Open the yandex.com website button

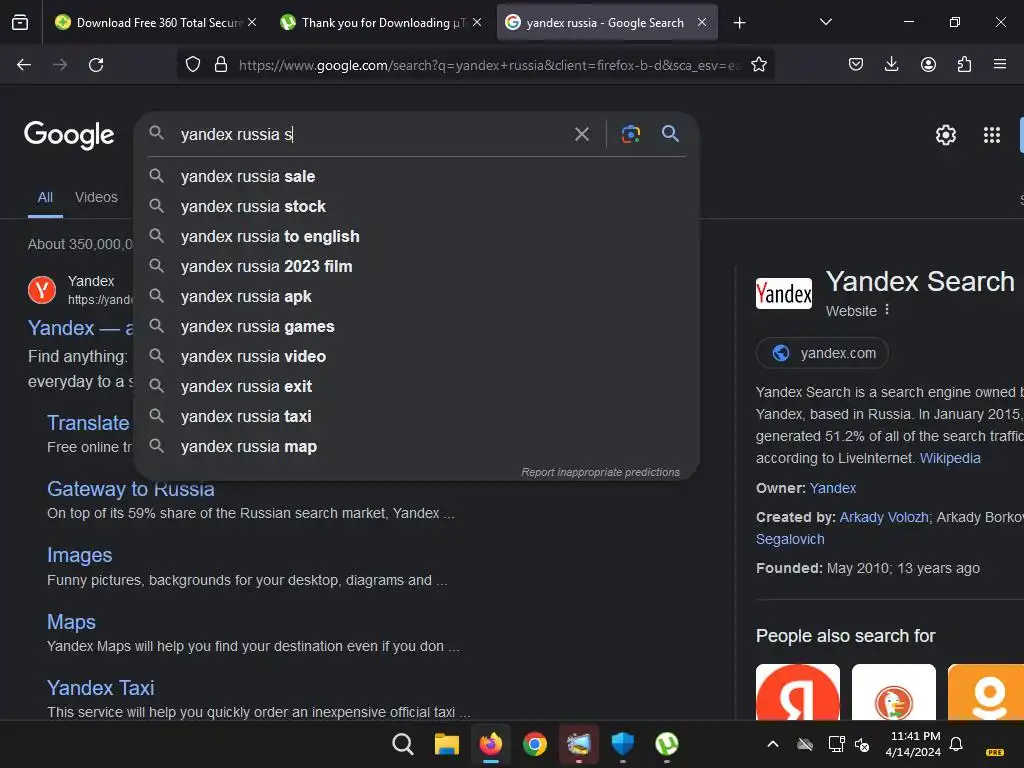tap(822, 353)
